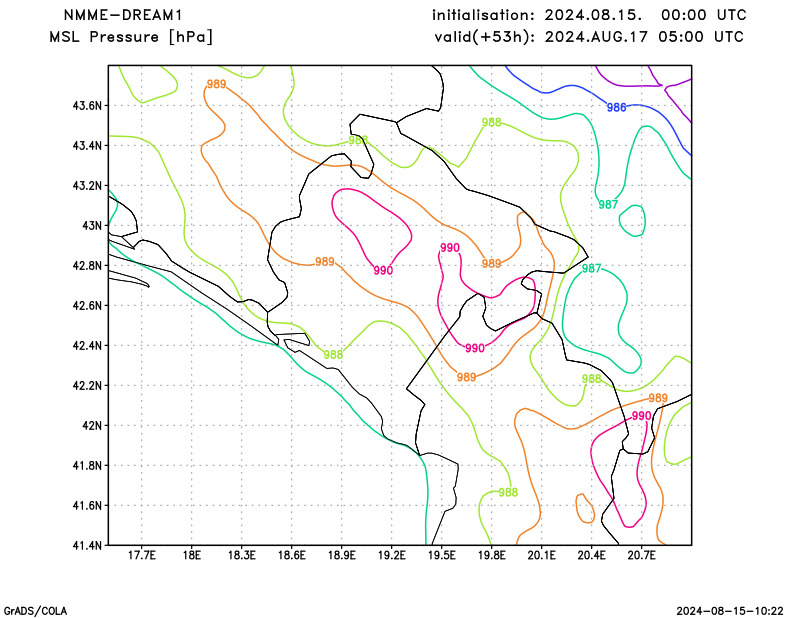This screenshot has width=800, height=618.
Task: Click the 42N latitude label
Action: coord(92,425)
